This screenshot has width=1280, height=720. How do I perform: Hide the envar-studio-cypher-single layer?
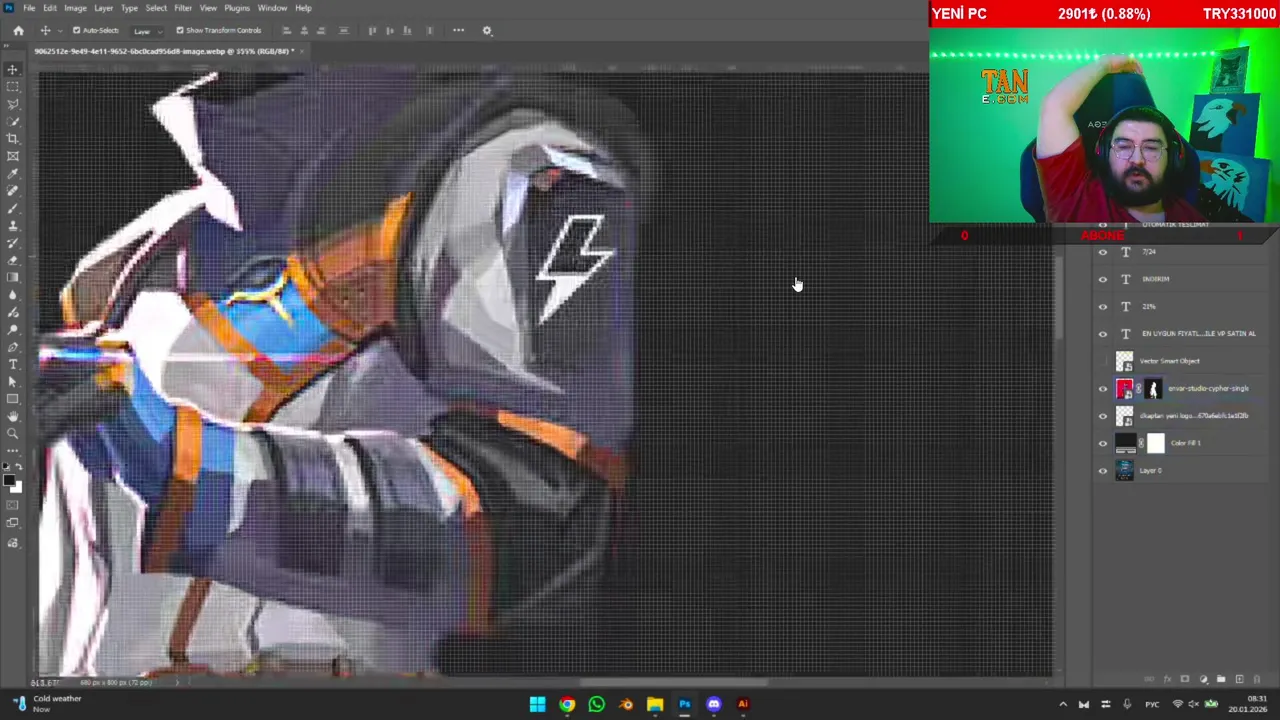pos(1103,389)
